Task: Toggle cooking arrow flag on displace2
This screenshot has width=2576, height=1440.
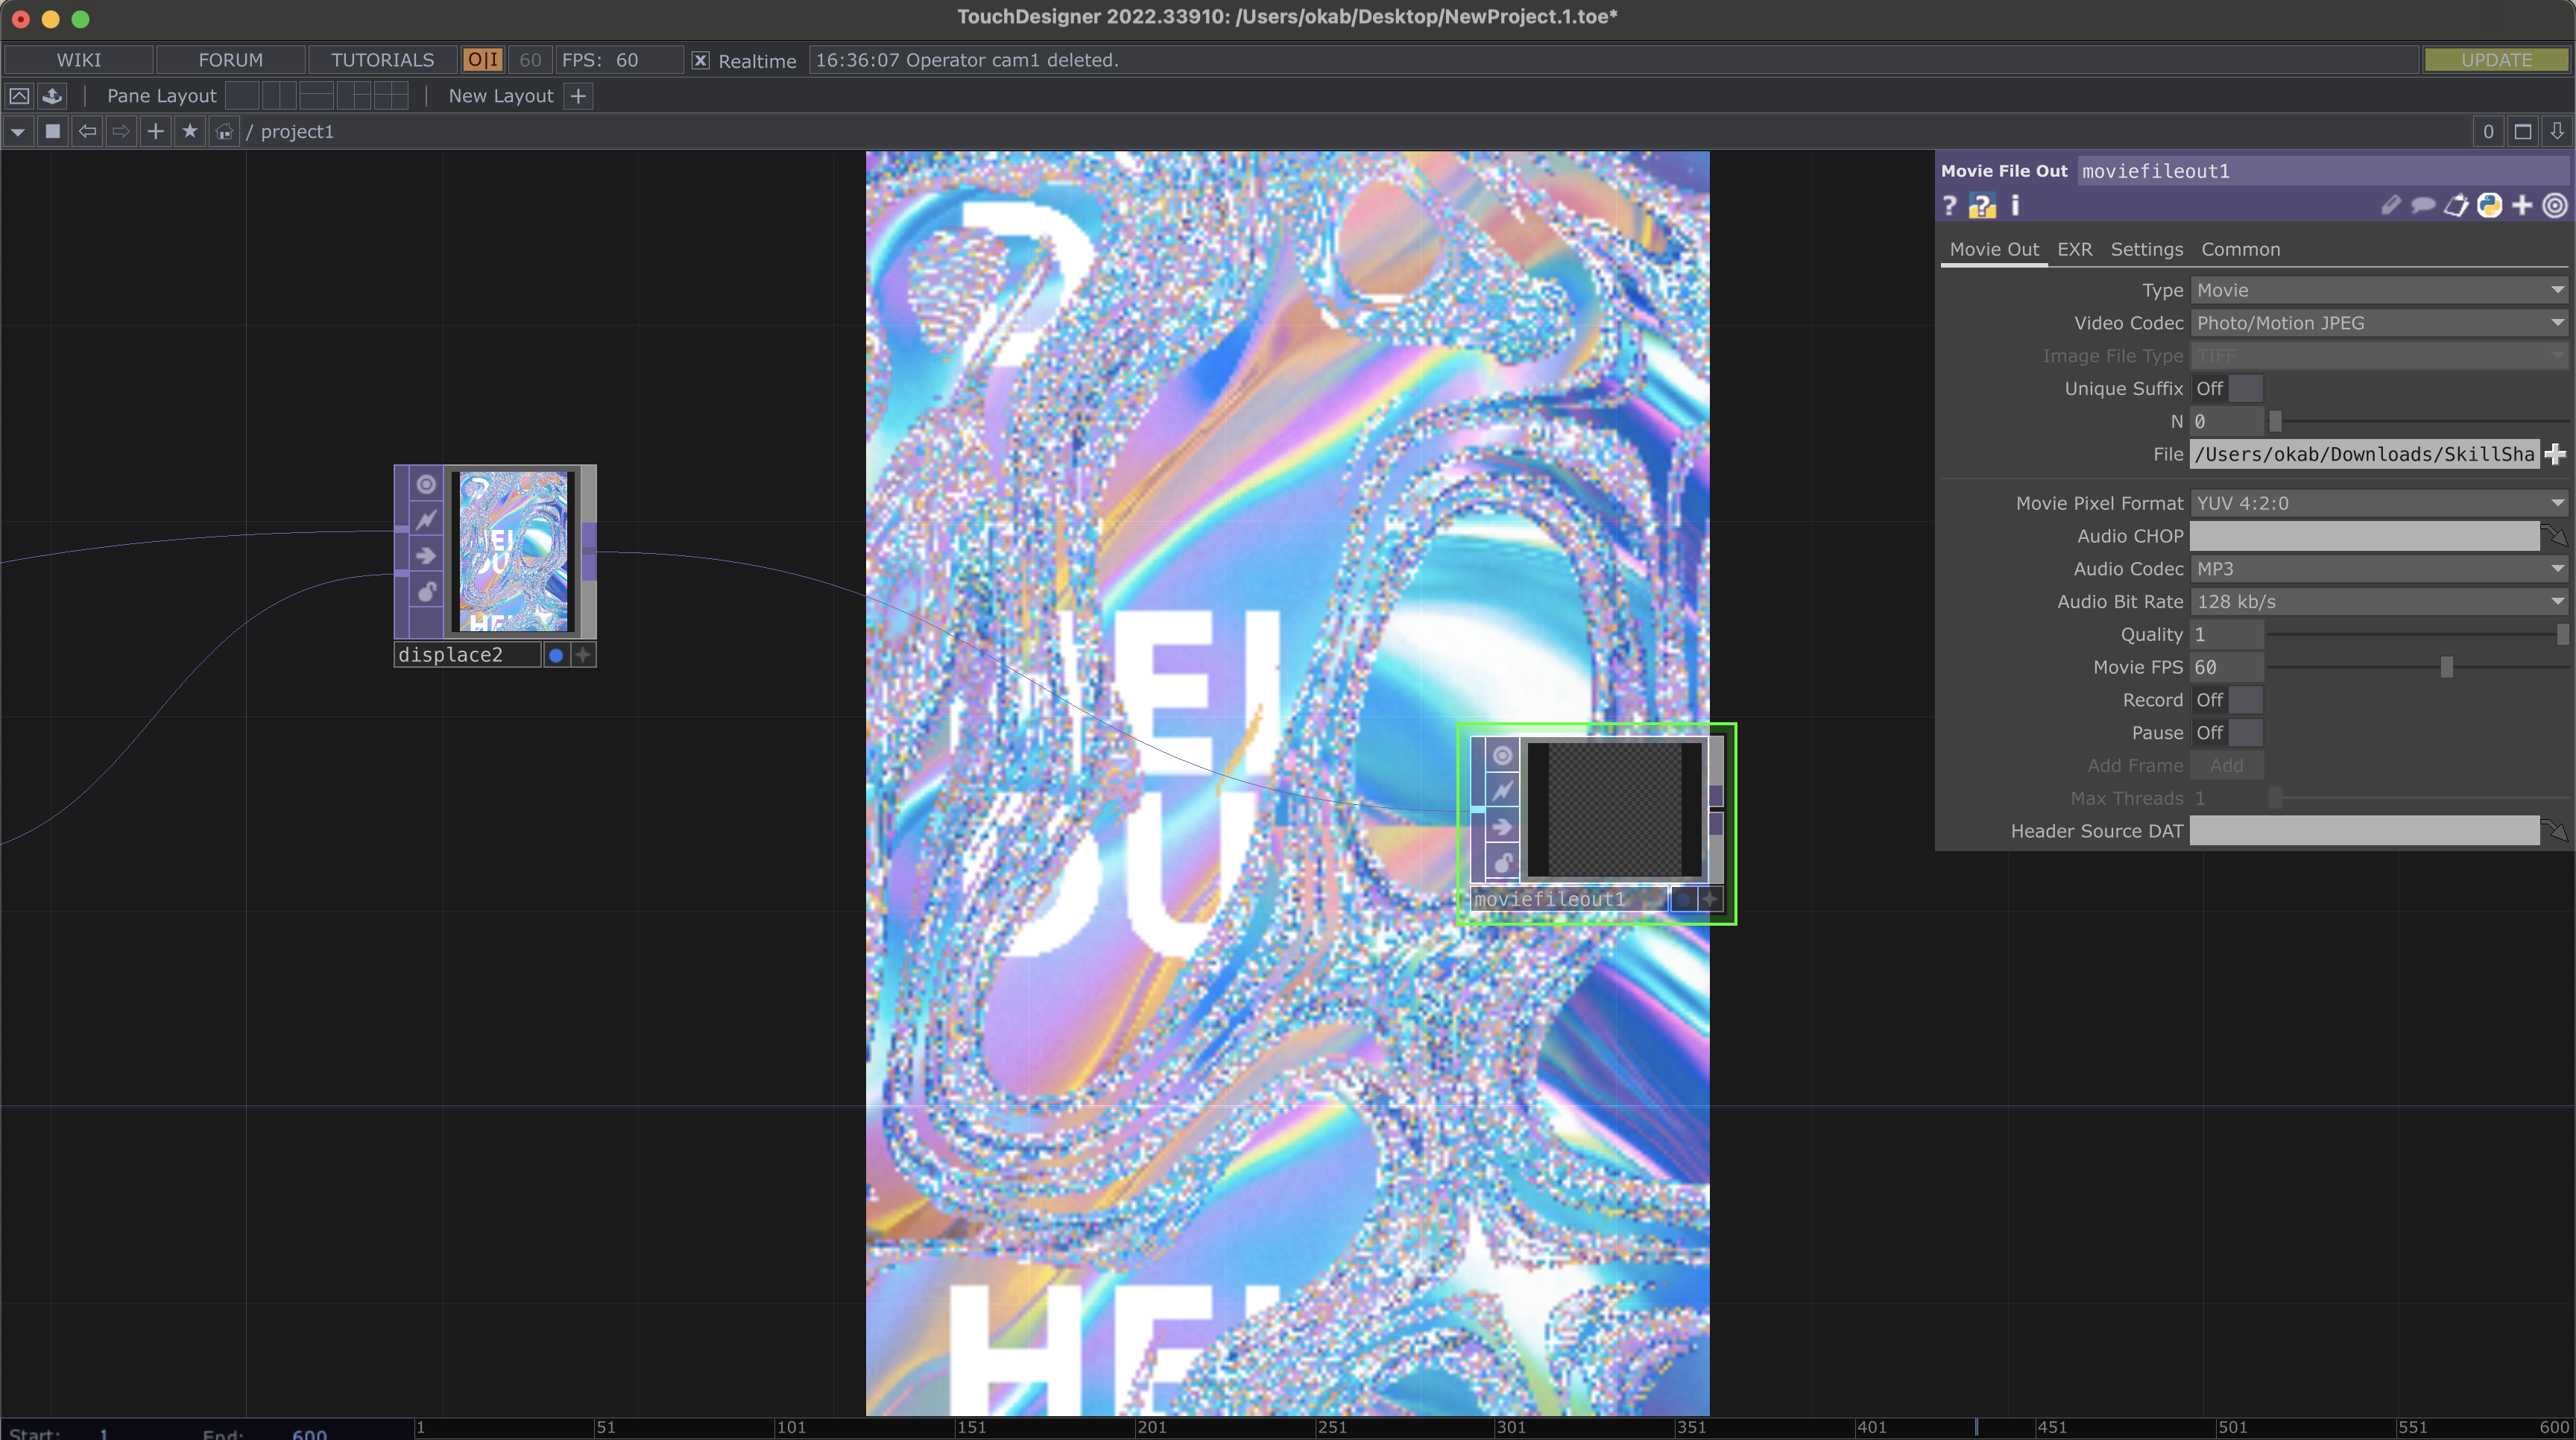Action: 426,555
